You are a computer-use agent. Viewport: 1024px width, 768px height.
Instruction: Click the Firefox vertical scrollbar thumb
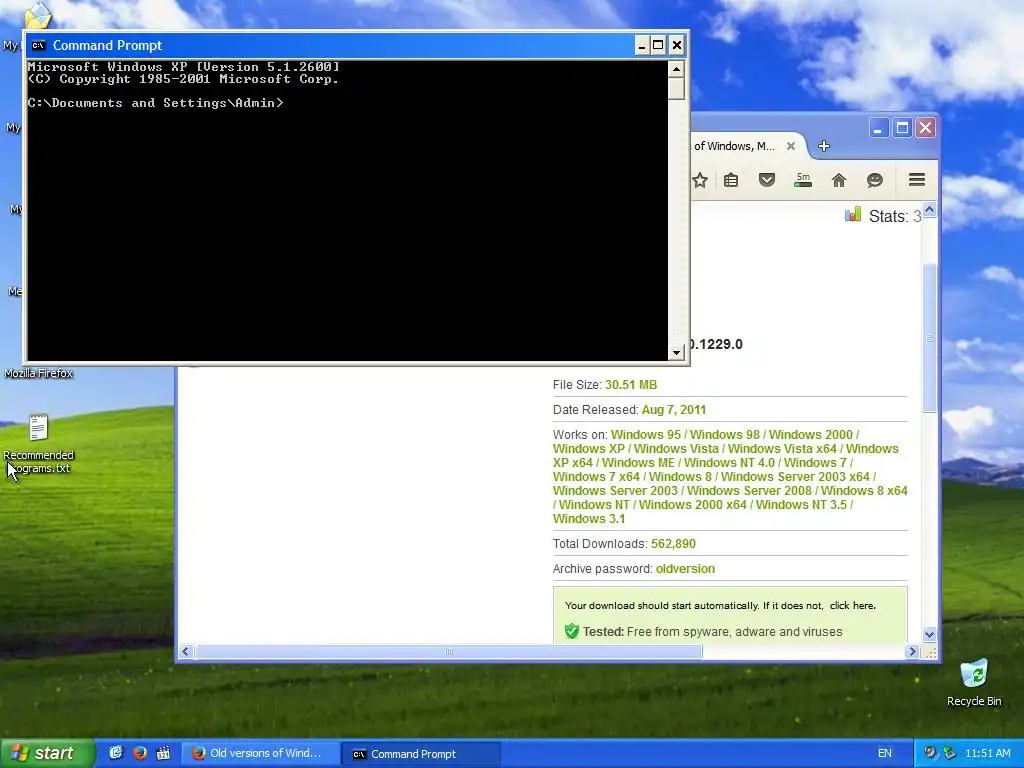pyautogui.click(x=929, y=338)
